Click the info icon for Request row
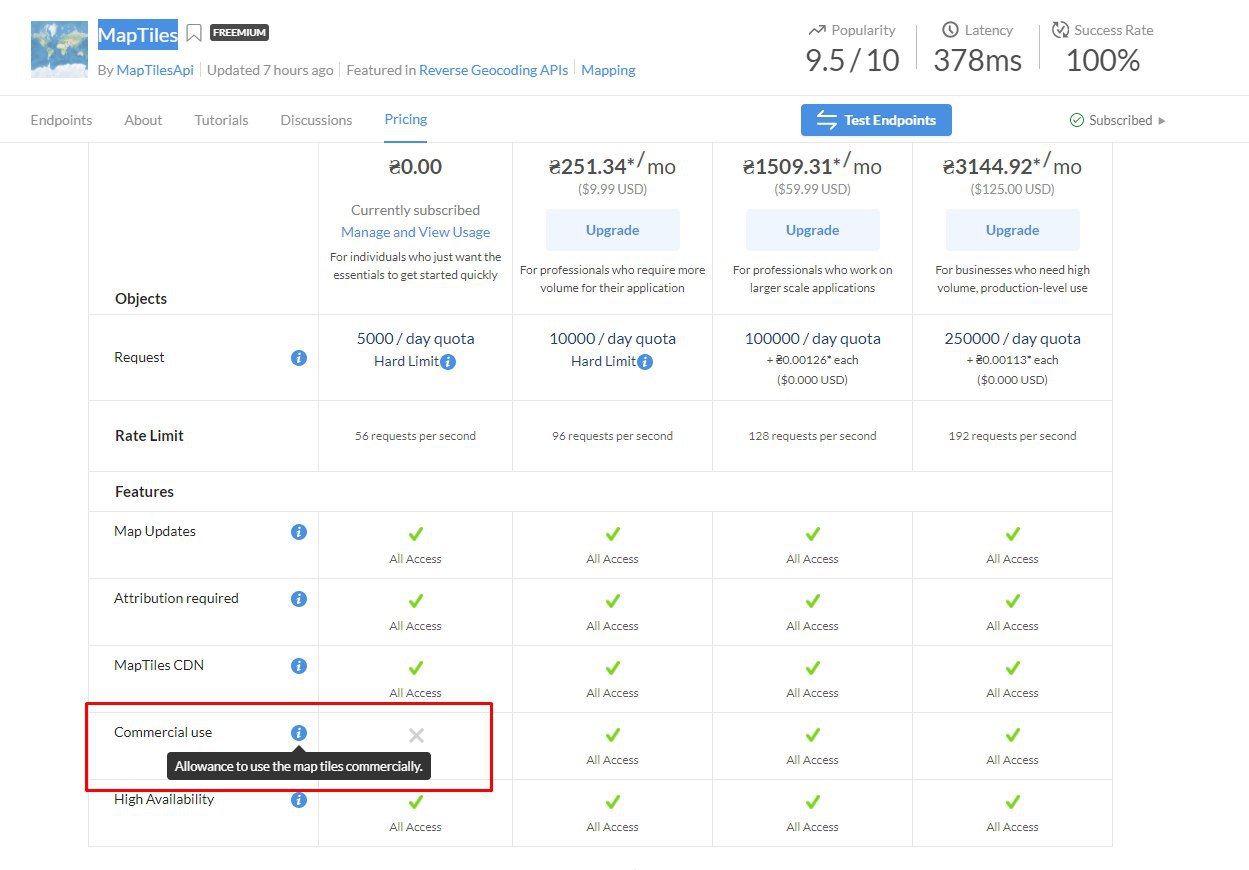The image size is (1249, 870). [x=298, y=358]
